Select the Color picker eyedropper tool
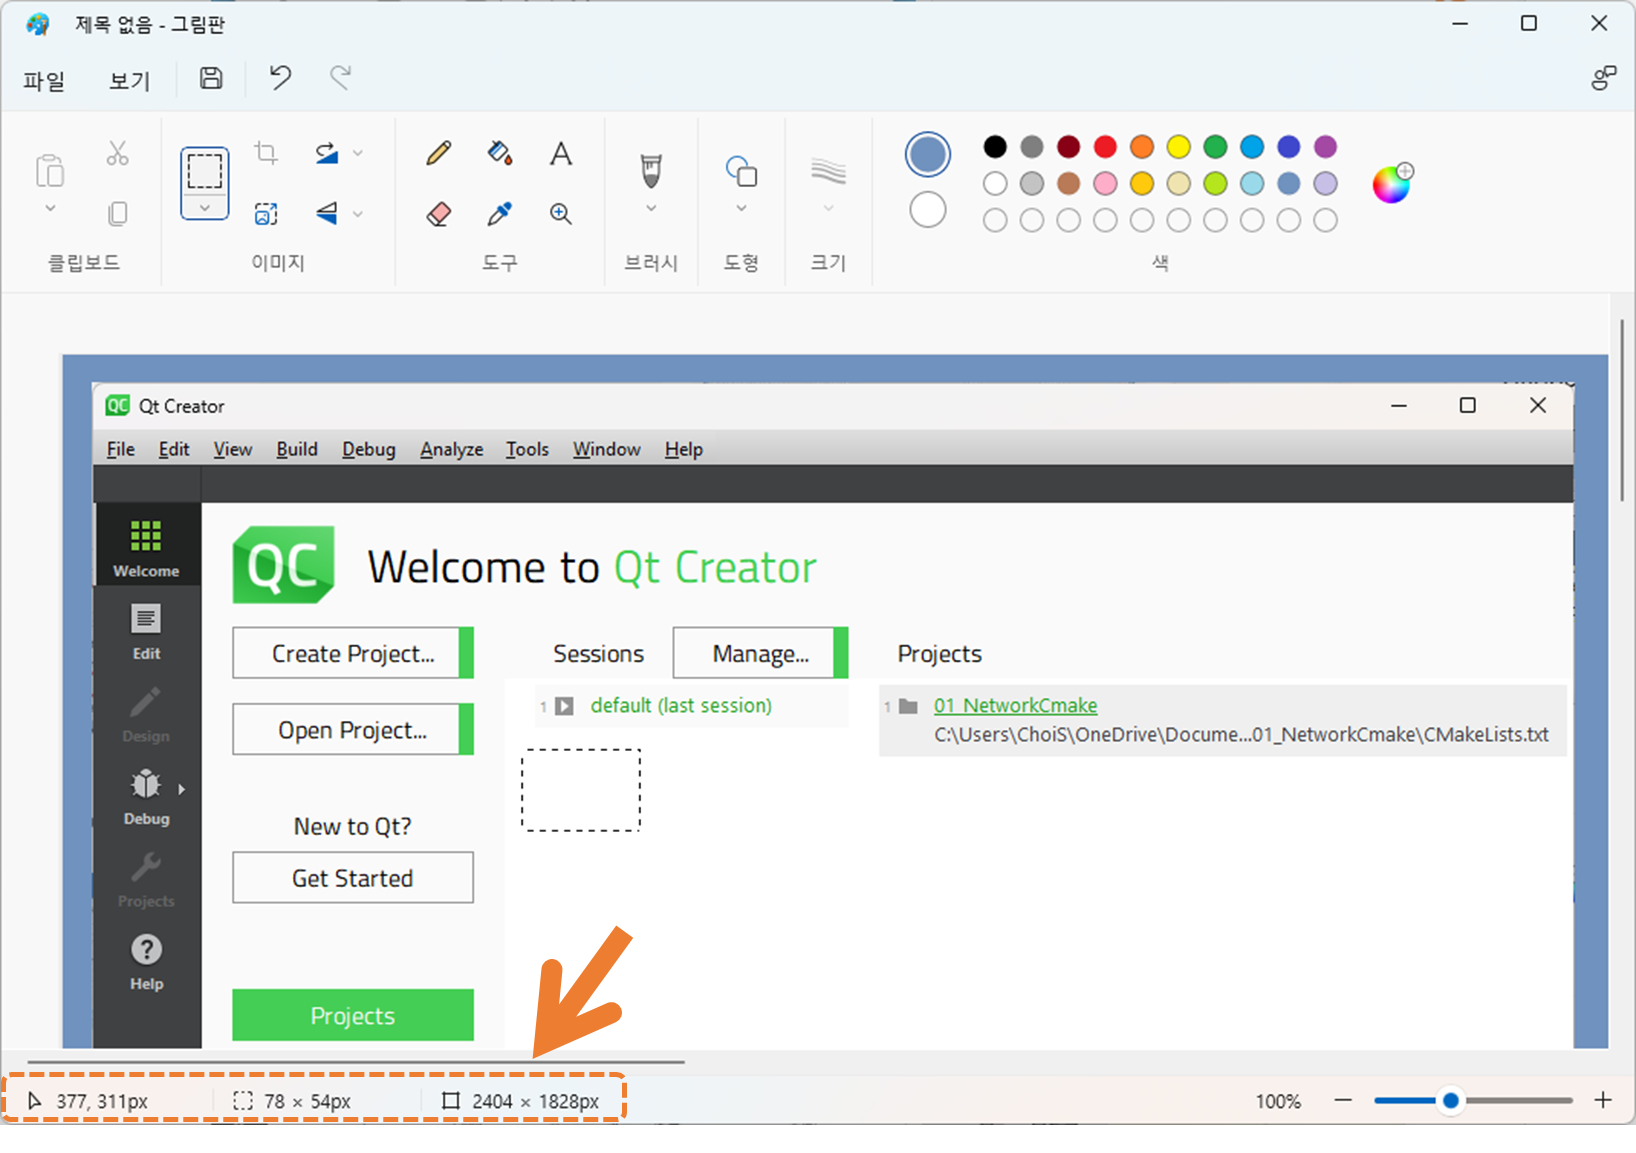The image size is (1636, 1153). click(x=500, y=213)
